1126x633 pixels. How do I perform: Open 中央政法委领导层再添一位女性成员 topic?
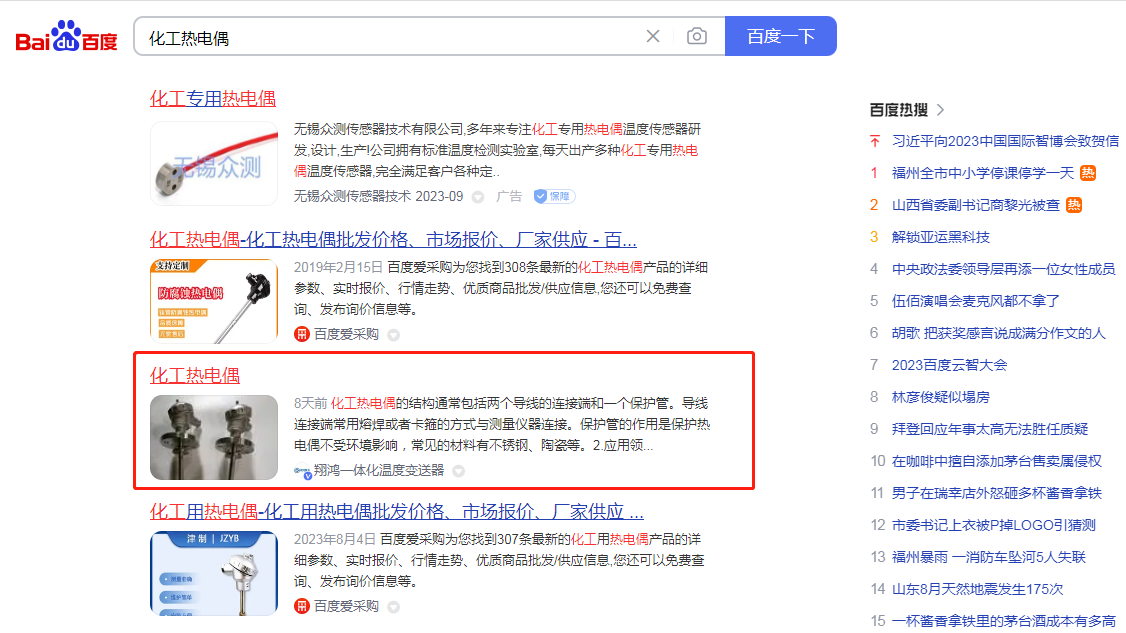point(1003,269)
